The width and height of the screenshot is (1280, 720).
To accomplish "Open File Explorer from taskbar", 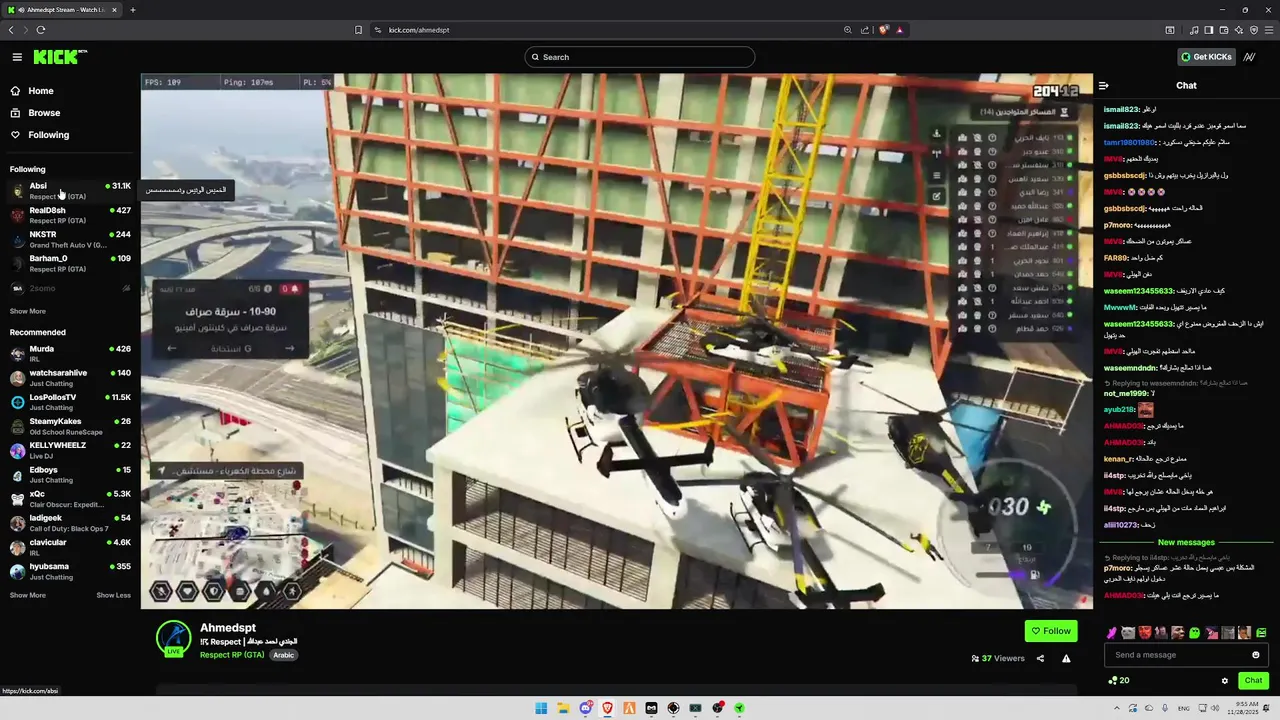I will pos(563,708).
